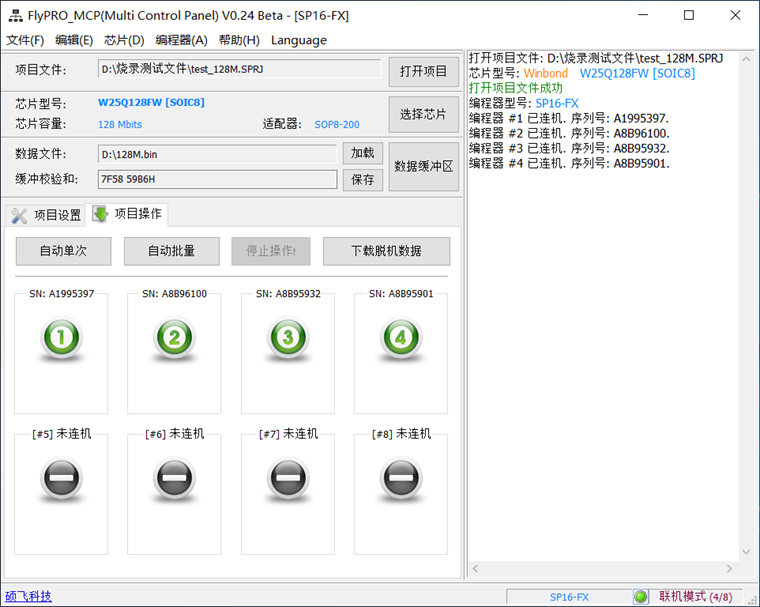Image resolution: width=760 pixels, height=607 pixels.
Task: Click green programmer #2 icon
Action: pyautogui.click(x=174, y=338)
